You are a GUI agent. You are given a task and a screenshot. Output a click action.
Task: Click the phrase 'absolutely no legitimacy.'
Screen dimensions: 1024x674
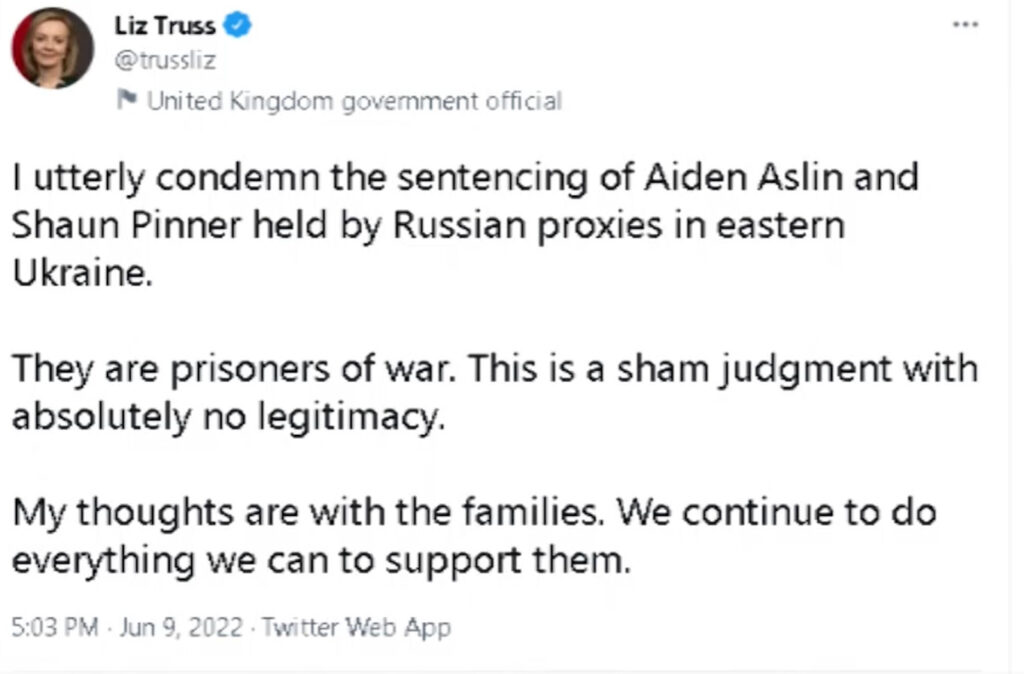(227, 416)
